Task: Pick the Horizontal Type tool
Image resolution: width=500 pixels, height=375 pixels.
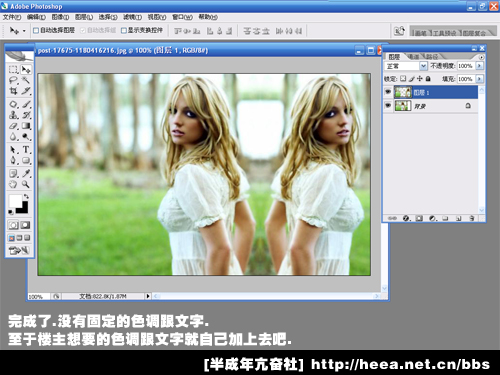Action: (x=26, y=150)
